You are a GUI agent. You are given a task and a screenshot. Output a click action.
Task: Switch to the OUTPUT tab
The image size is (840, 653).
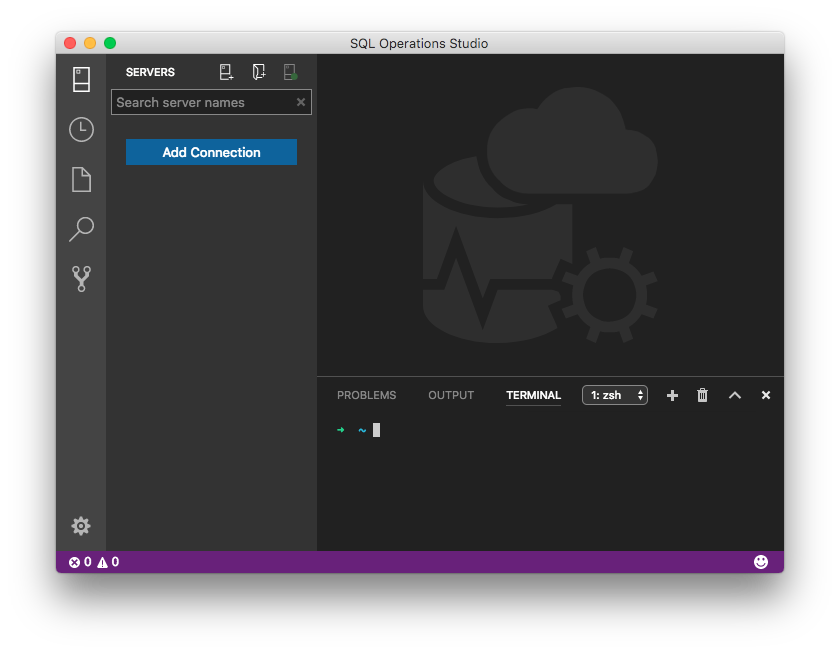(450, 395)
